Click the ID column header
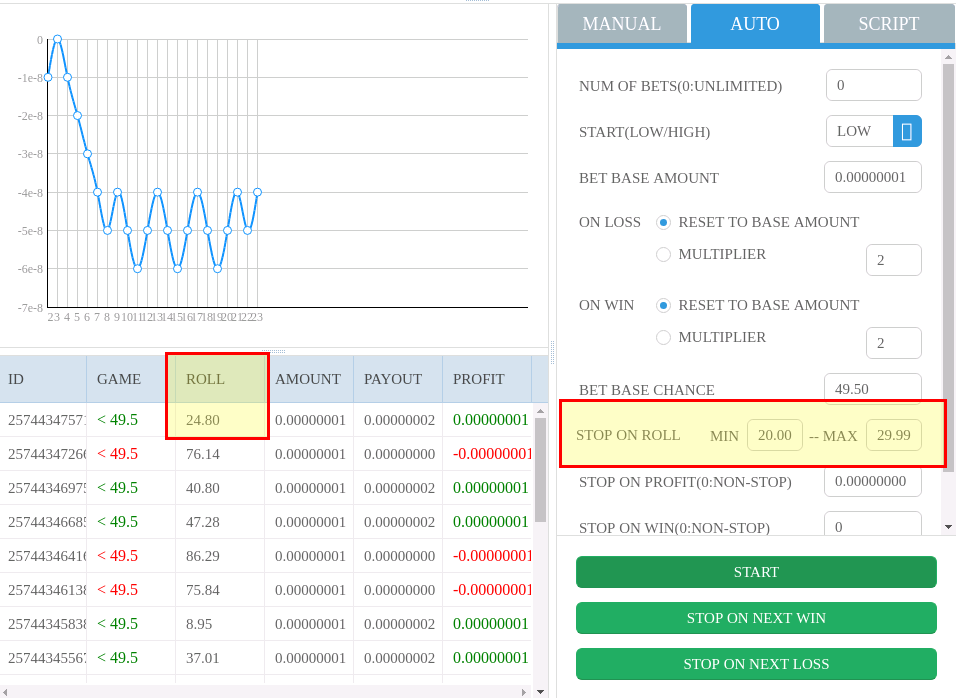The image size is (956, 698). pyautogui.click(x=43, y=379)
